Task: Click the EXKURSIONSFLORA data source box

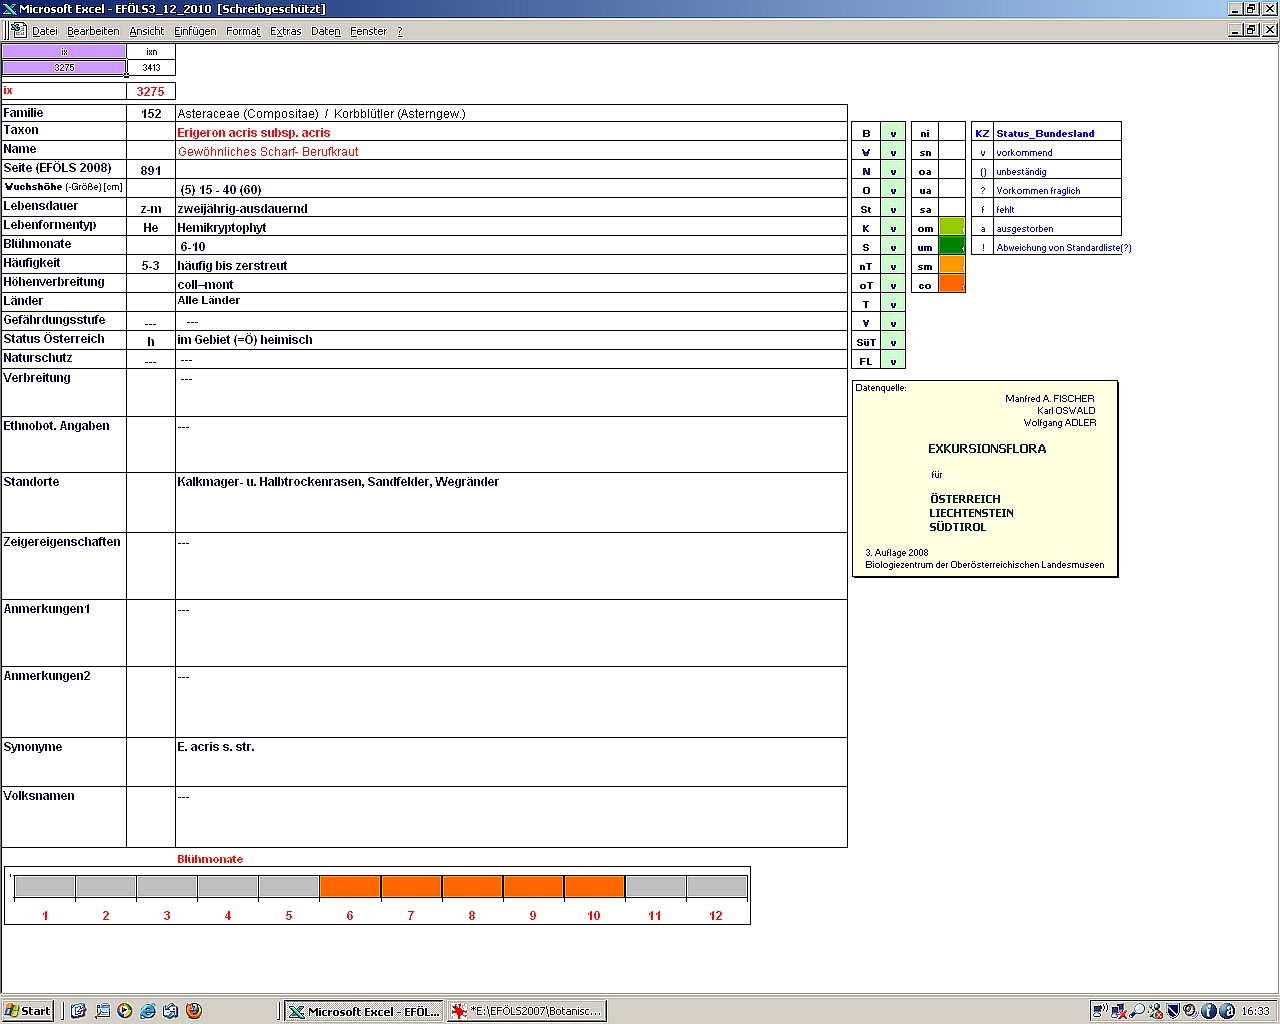Action: pyautogui.click(x=985, y=478)
